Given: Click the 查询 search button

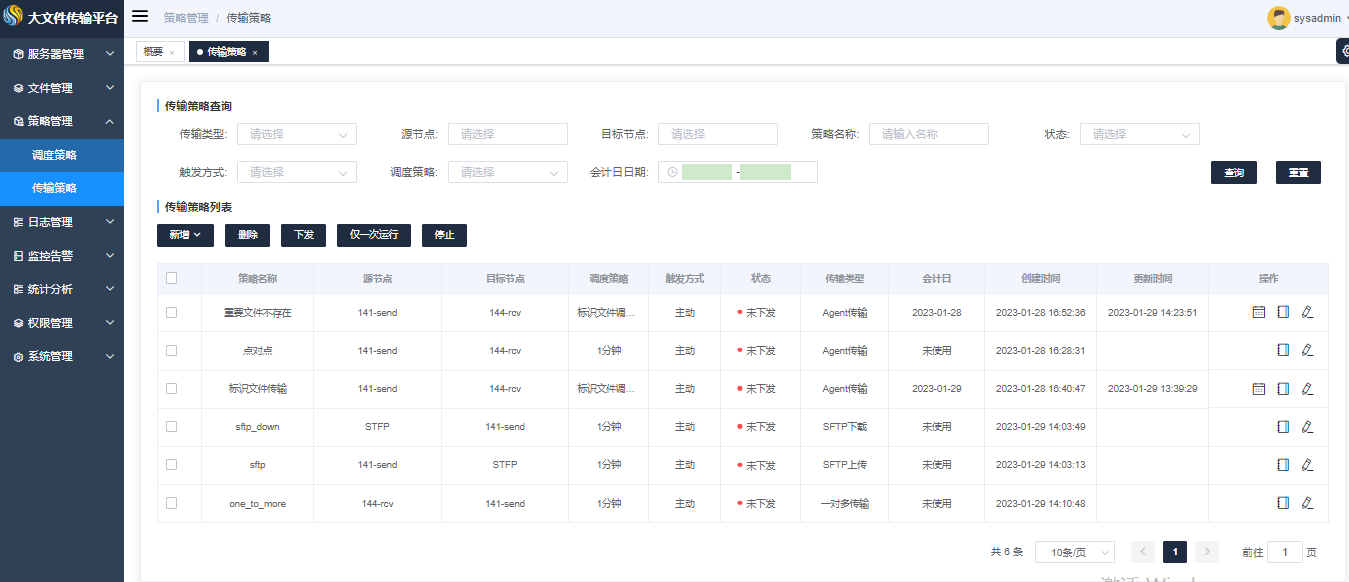Looking at the screenshot, I should pyautogui.click(x=1234, y=173).
